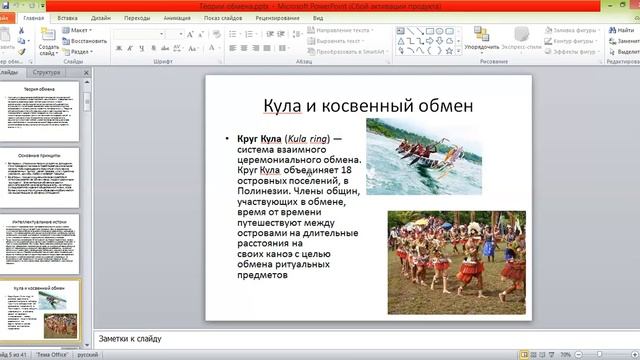
Task: Clear all formatting with the eraser icon
Action: click(x=217, y=35)
